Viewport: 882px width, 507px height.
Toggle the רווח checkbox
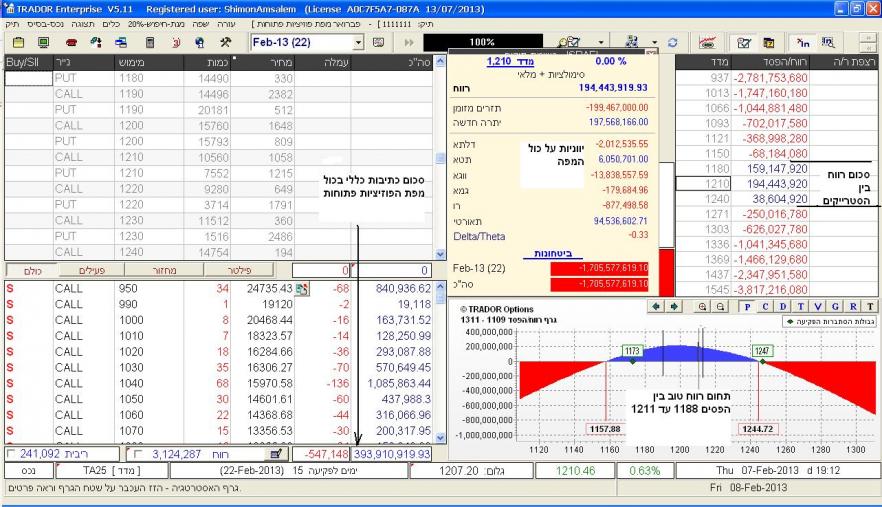pyautogui.click(x=139, y=453)
